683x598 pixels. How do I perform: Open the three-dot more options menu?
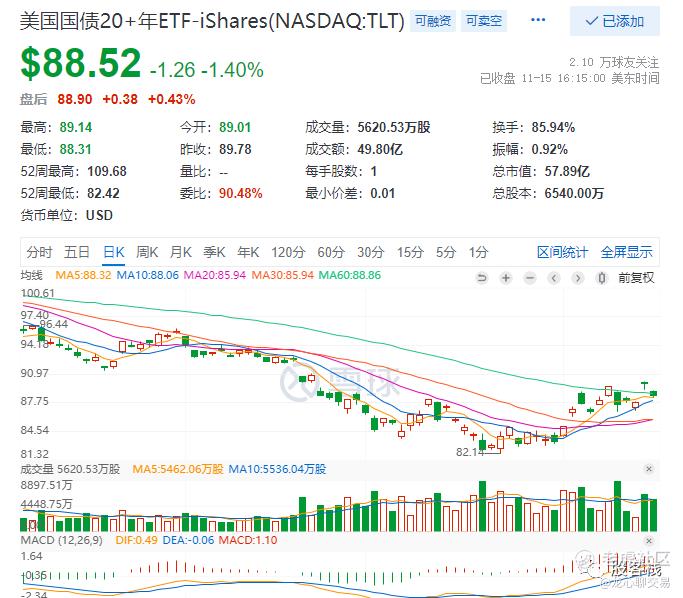538,20
